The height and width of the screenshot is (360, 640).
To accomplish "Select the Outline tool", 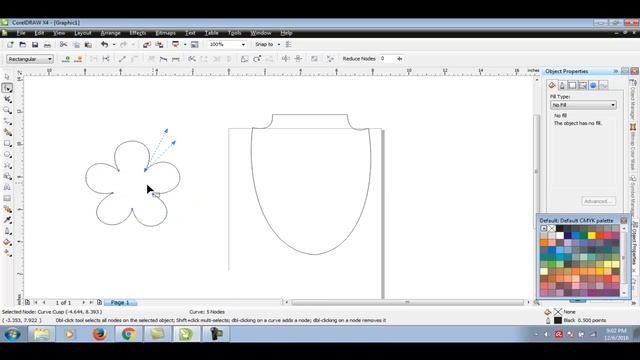I will coord(7,231).
